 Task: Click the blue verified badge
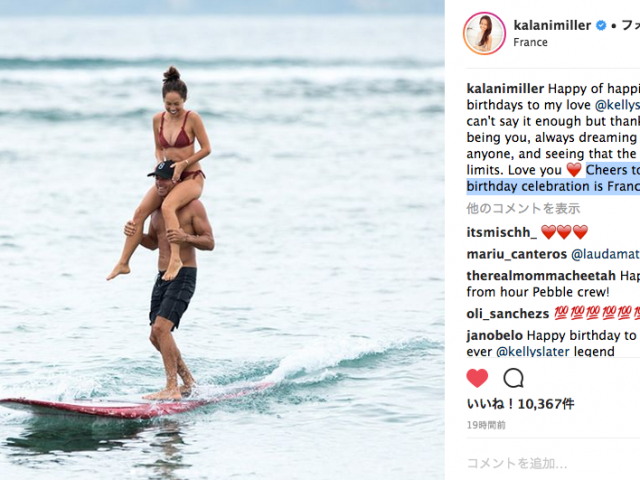pyautogui.click(x=601, y=25)
